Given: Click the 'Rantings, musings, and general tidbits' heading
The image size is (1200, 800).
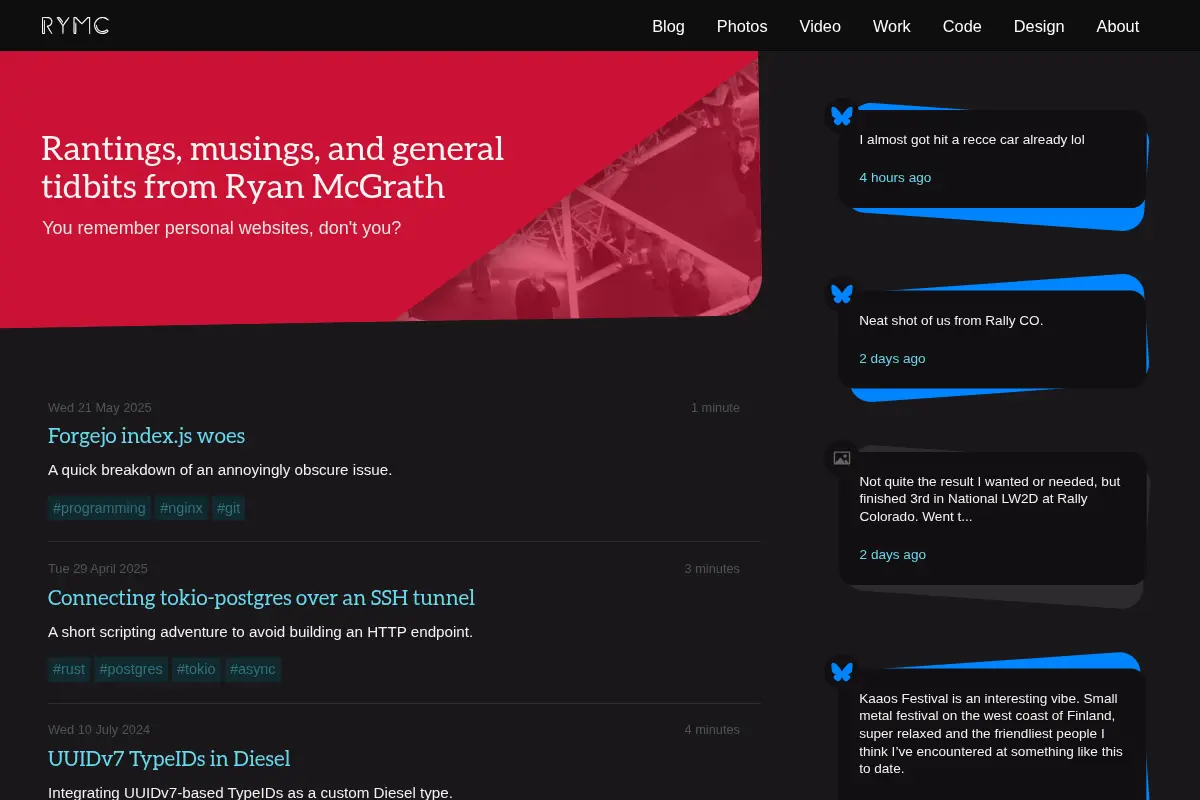Looking at the screenshot, I should coord(273,167).
